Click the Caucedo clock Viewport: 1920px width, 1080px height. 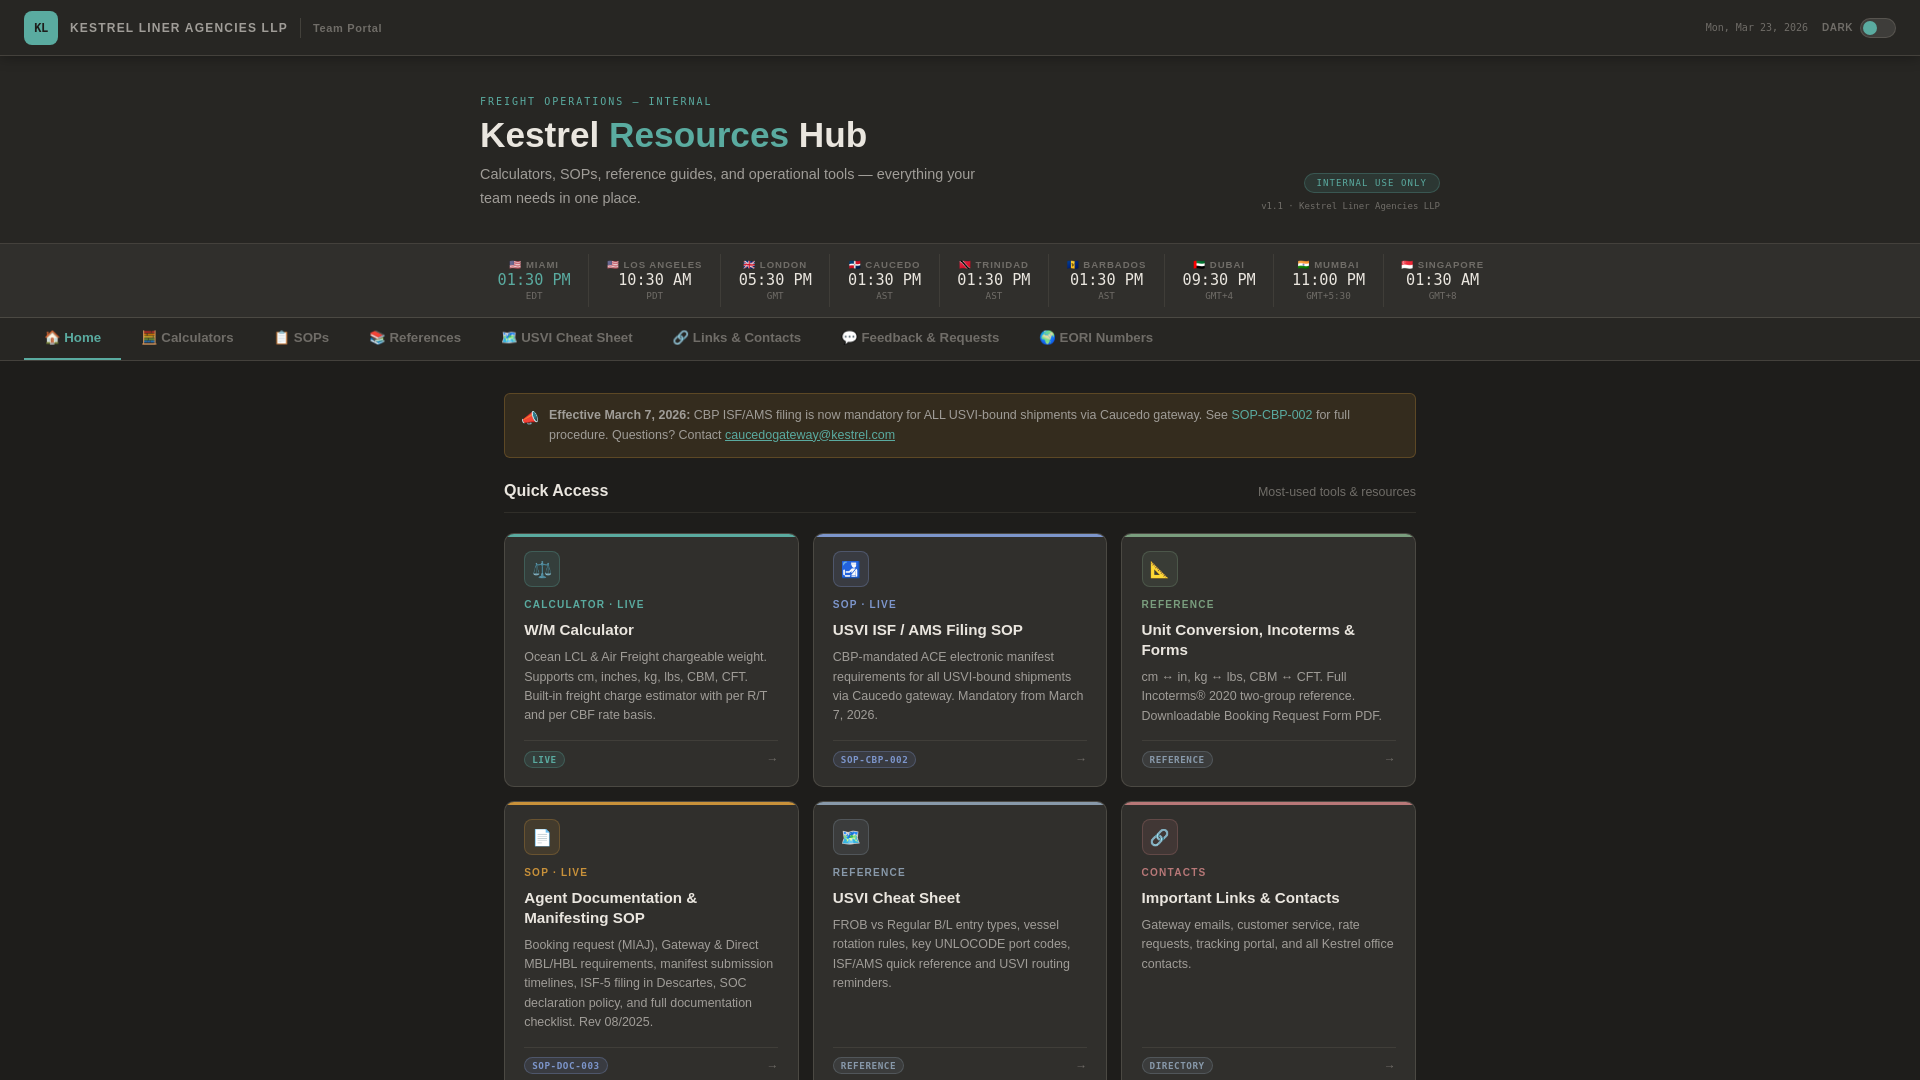click(884, 280)
